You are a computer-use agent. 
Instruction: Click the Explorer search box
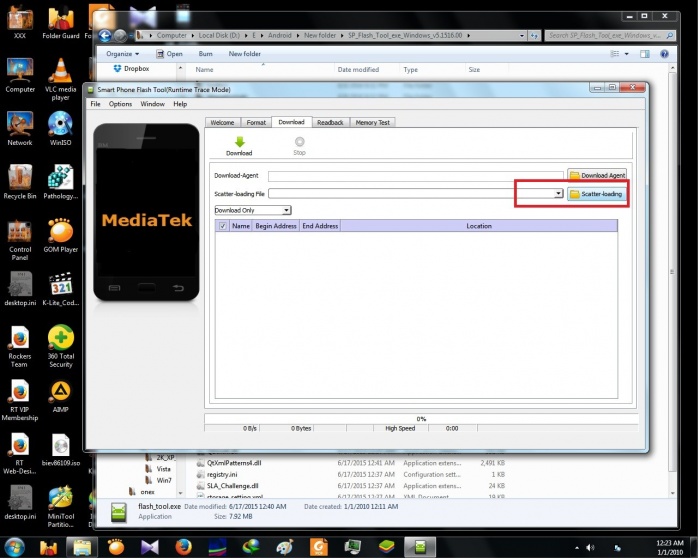point(609,35)
